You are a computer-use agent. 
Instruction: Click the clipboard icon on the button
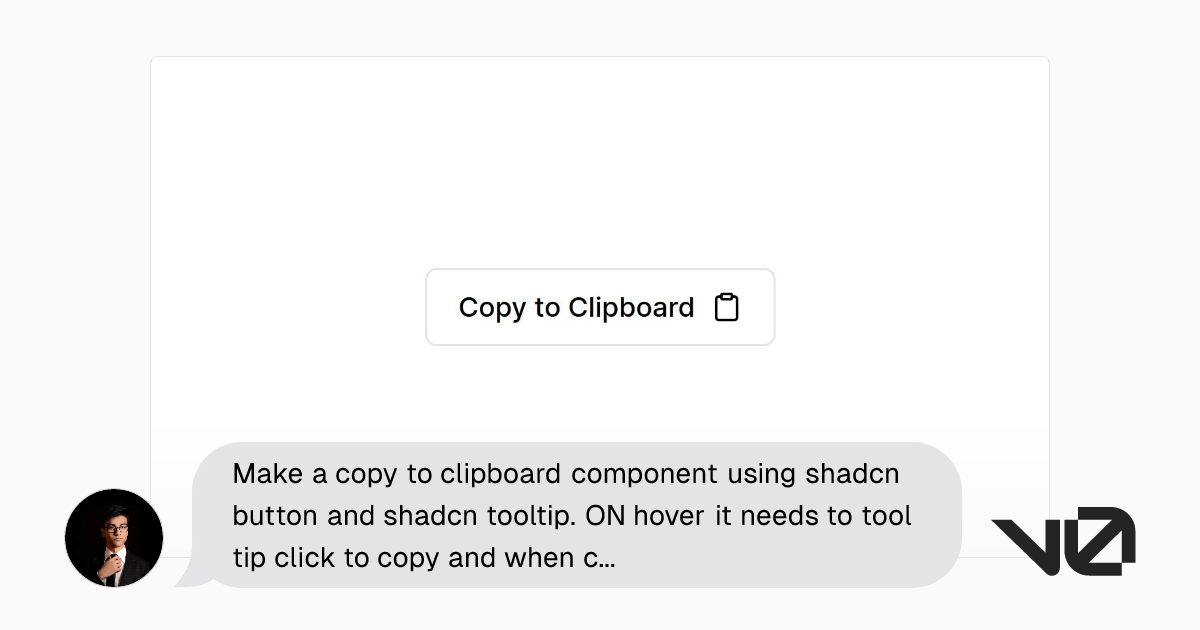point(728,307)
